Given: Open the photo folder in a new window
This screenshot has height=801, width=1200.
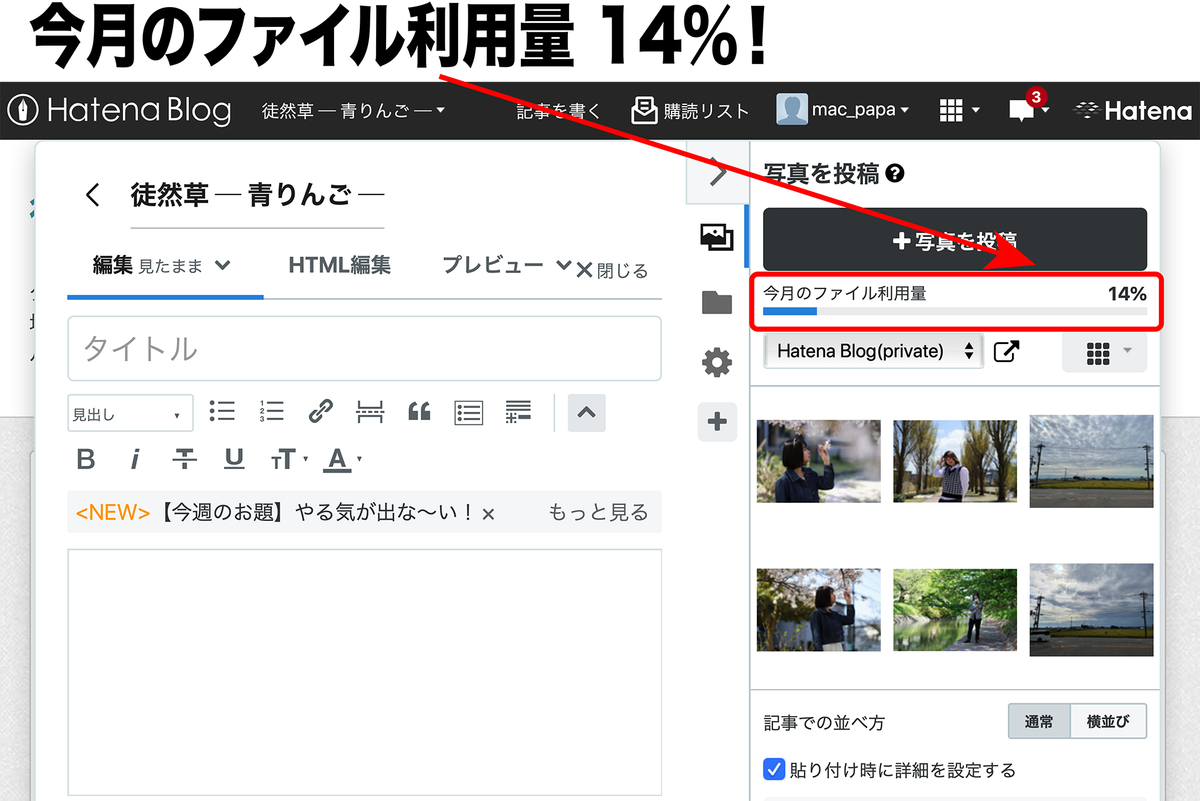Looking at the screenshot, I should (x=1006, y=351).
